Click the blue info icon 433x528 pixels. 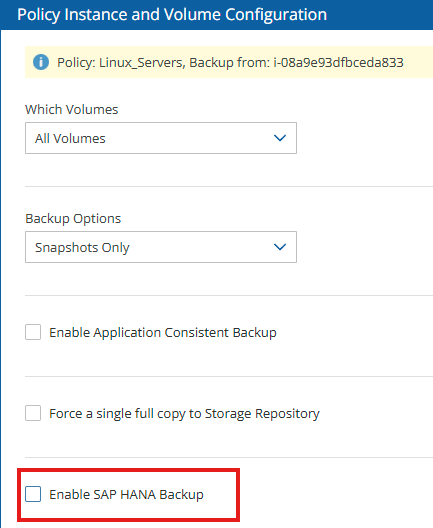click(41, 62)
